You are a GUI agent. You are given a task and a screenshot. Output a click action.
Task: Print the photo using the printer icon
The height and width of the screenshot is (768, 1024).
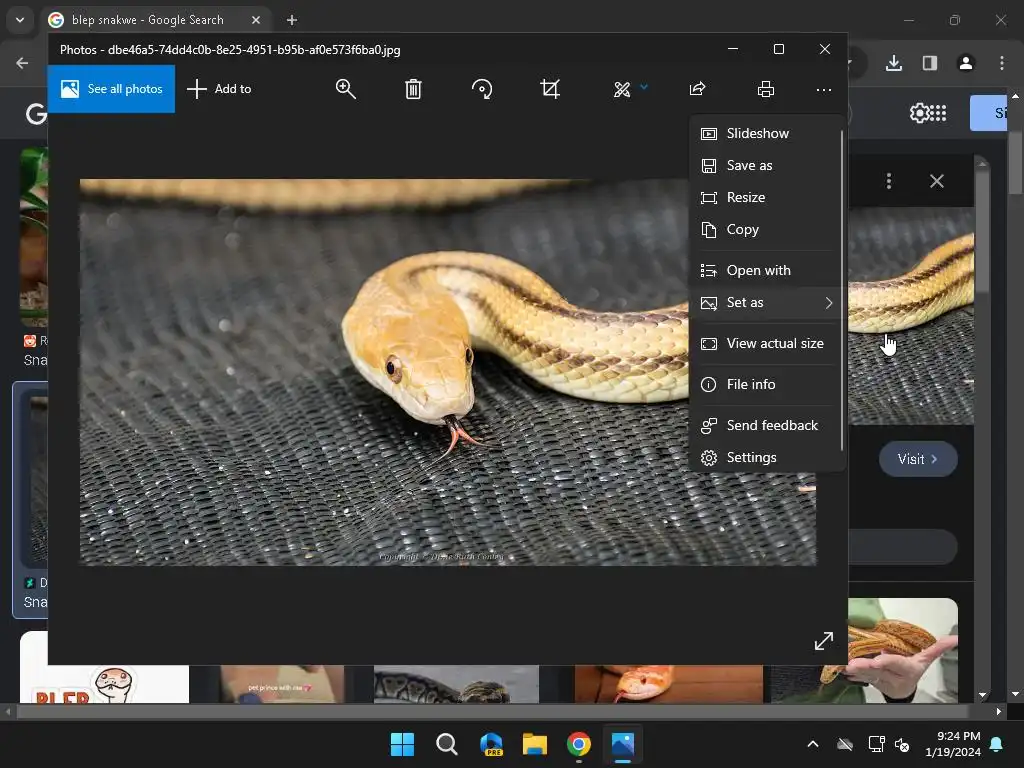point(766,89)
